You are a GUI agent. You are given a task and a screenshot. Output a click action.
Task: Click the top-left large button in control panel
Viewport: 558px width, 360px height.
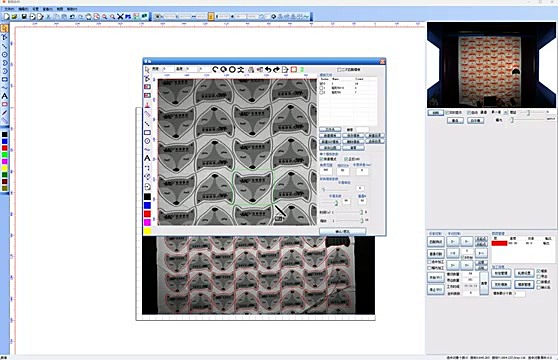click(436, 242)
